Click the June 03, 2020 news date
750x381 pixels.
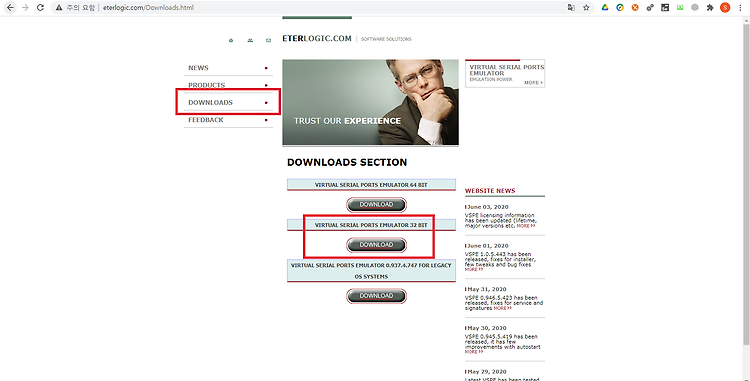487,207
